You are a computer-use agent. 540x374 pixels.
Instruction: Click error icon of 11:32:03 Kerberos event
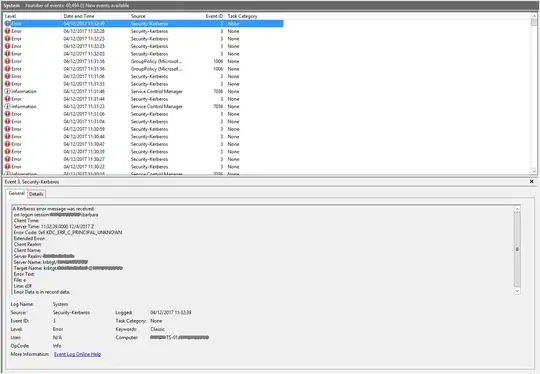coord(7,54)
